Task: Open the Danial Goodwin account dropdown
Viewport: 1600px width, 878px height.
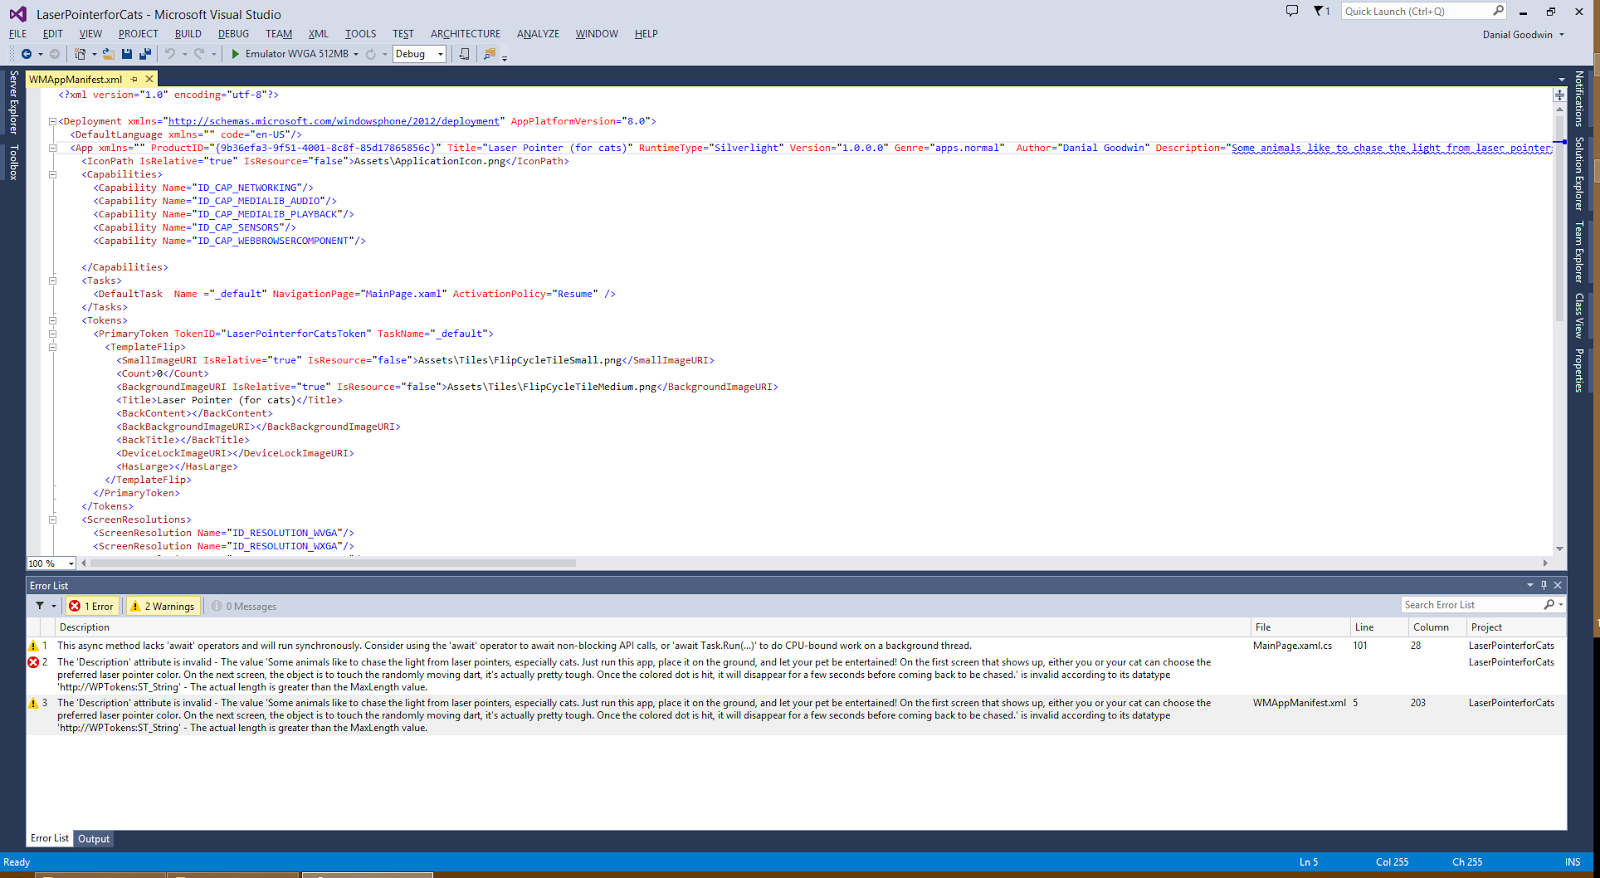Action: [x=1523, y=34]
